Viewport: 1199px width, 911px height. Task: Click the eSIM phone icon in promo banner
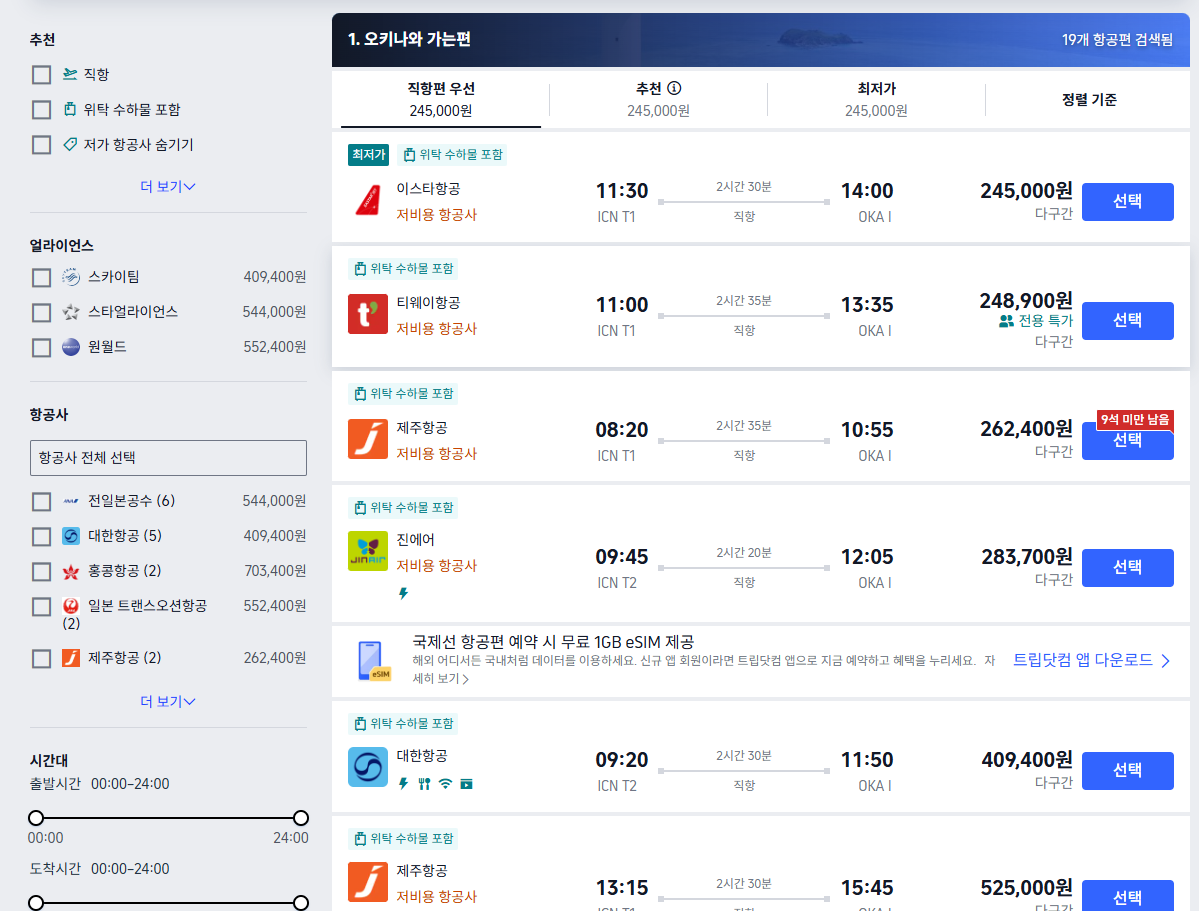click(373, 661)
